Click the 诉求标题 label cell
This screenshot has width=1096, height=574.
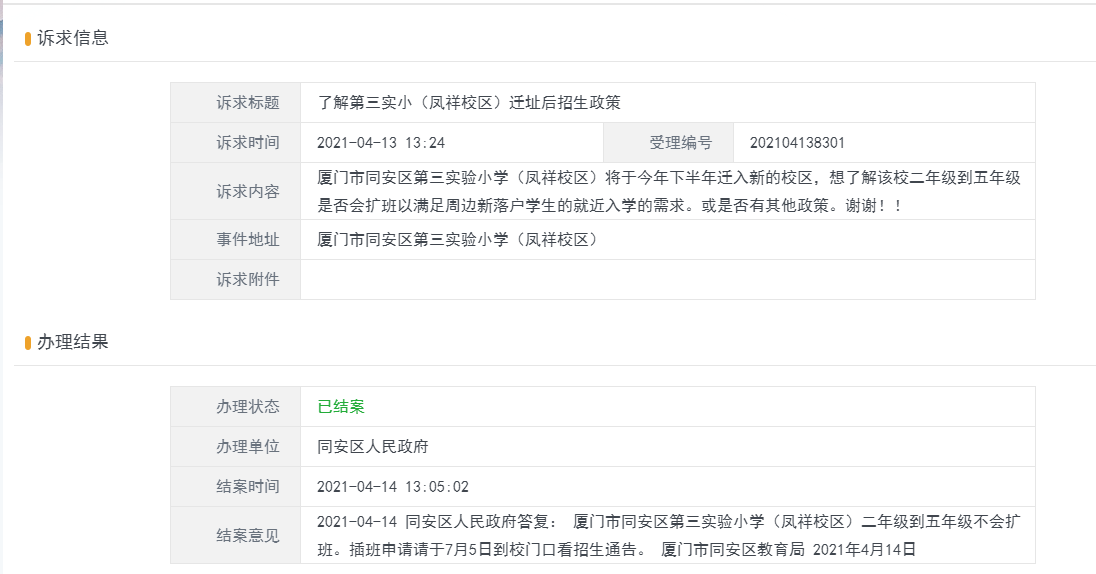pos(236,103)
